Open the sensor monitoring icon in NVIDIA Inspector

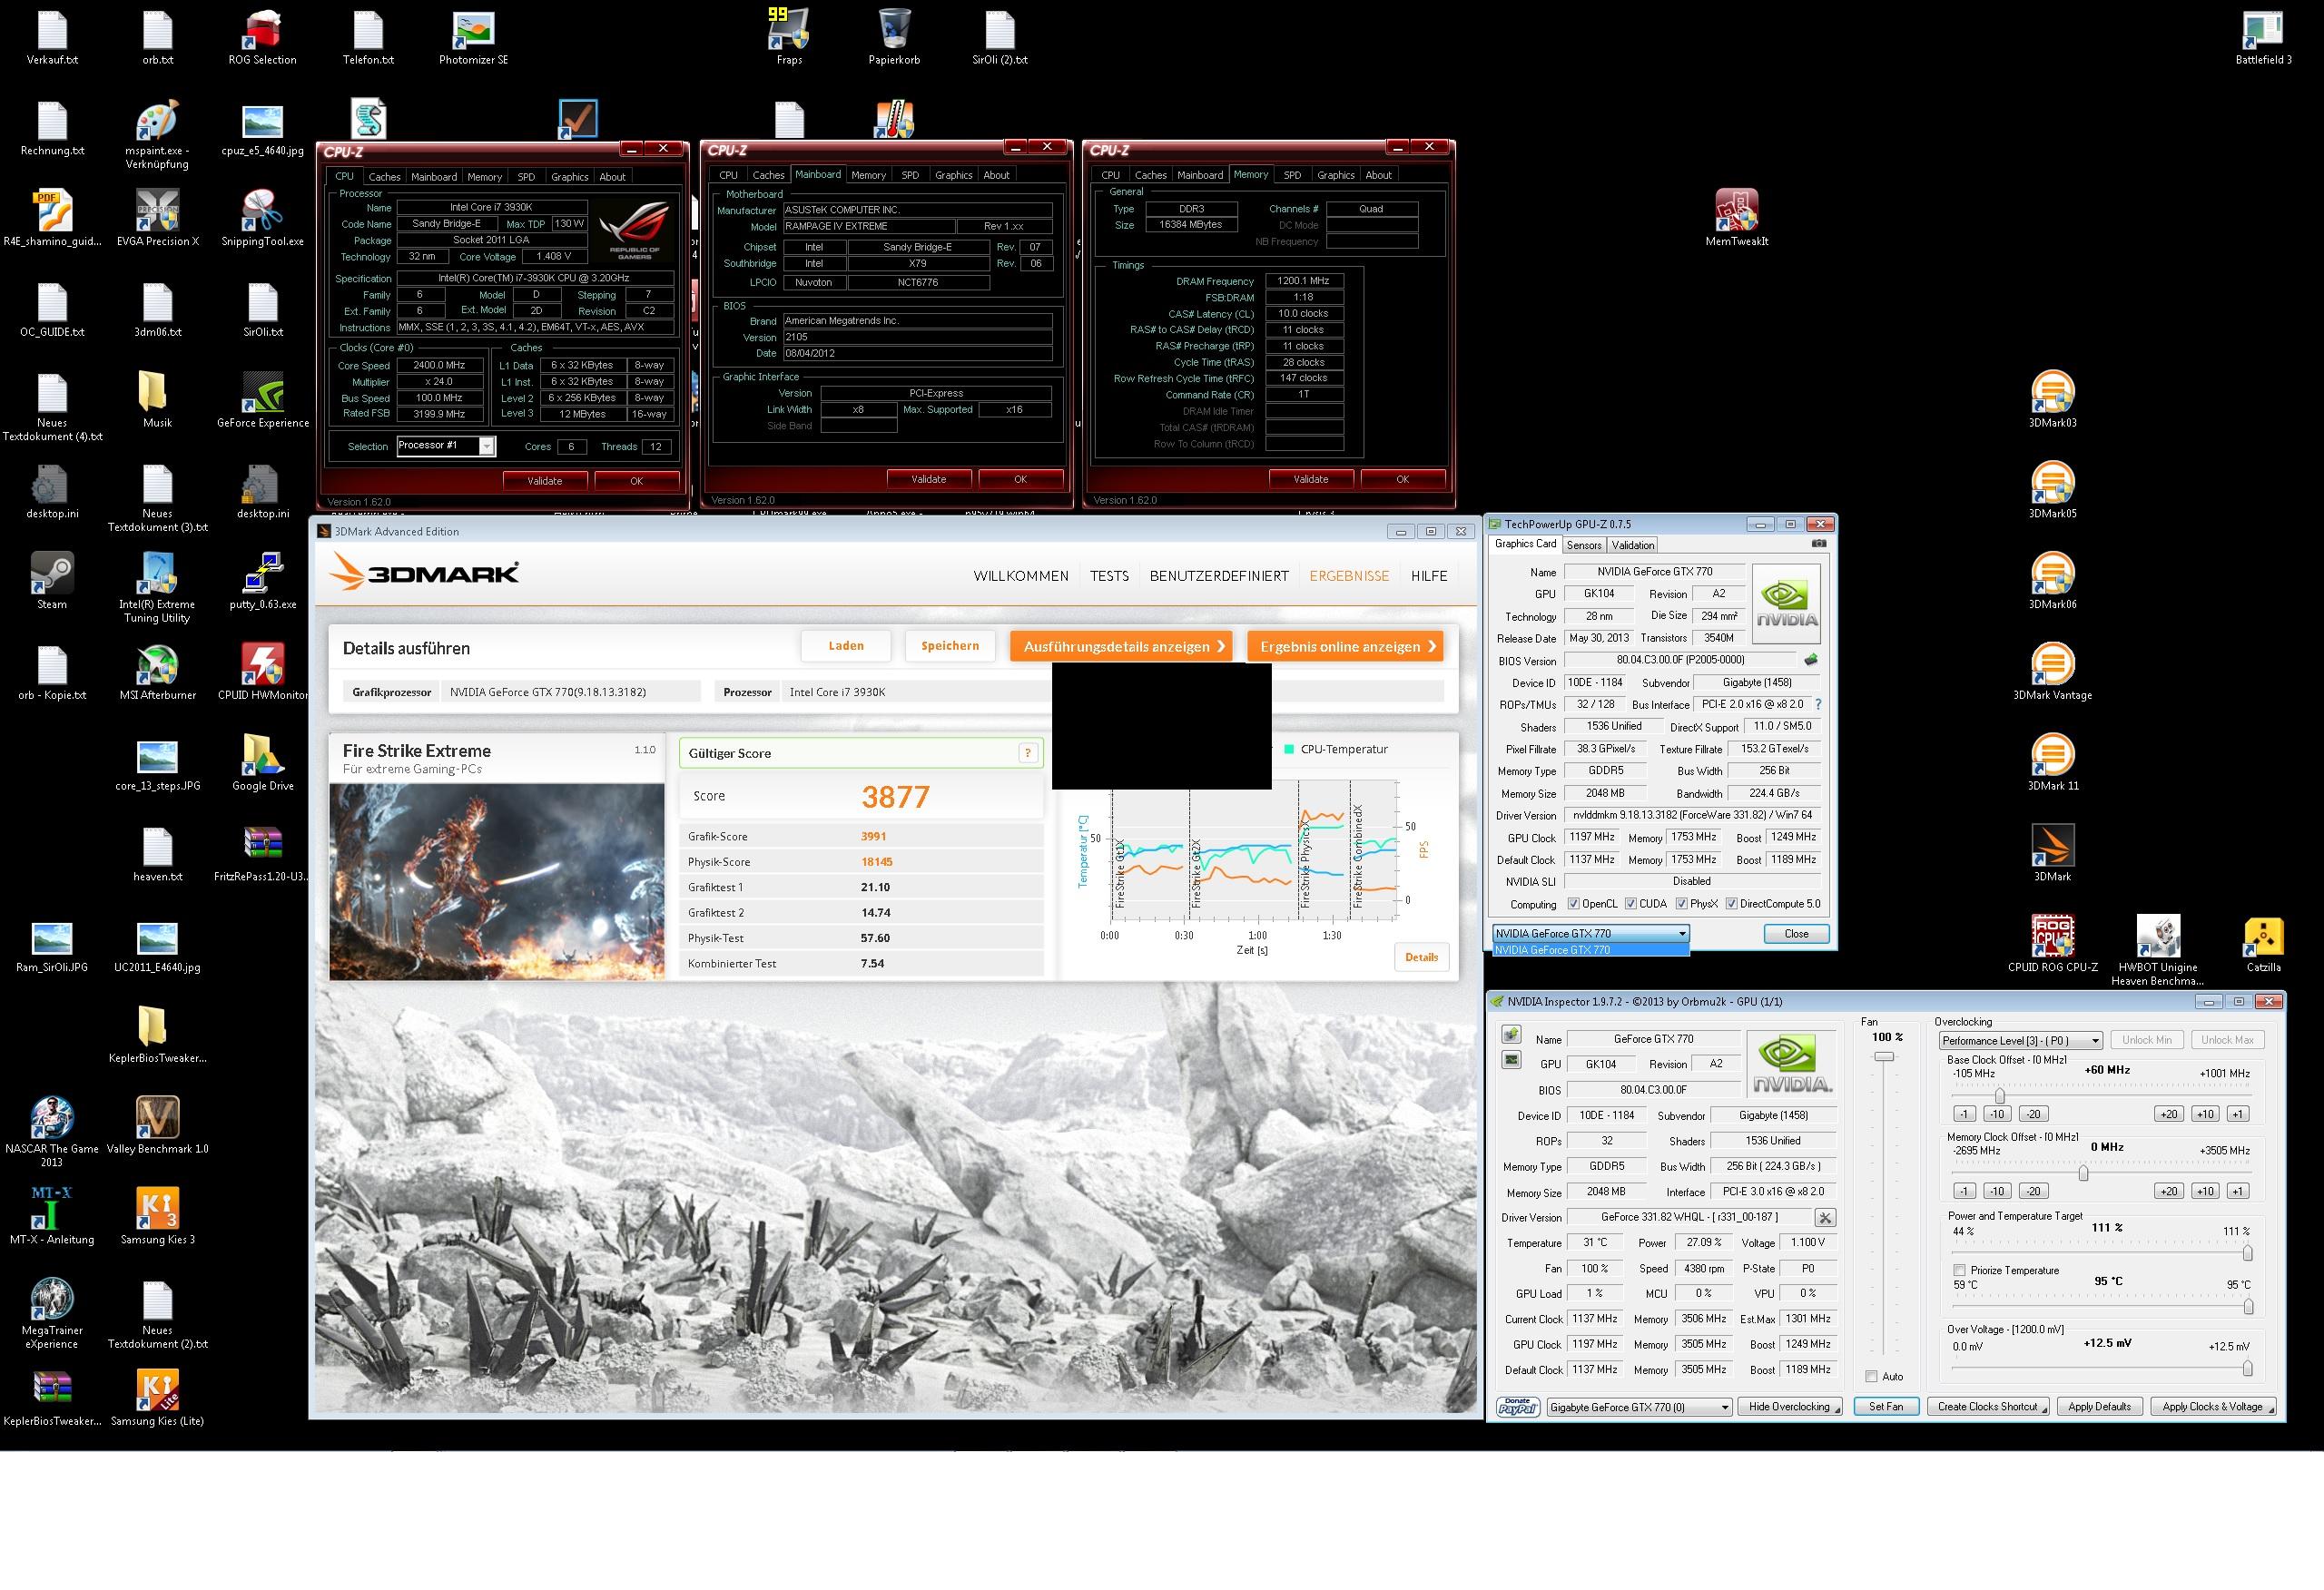point(1512,1060)
